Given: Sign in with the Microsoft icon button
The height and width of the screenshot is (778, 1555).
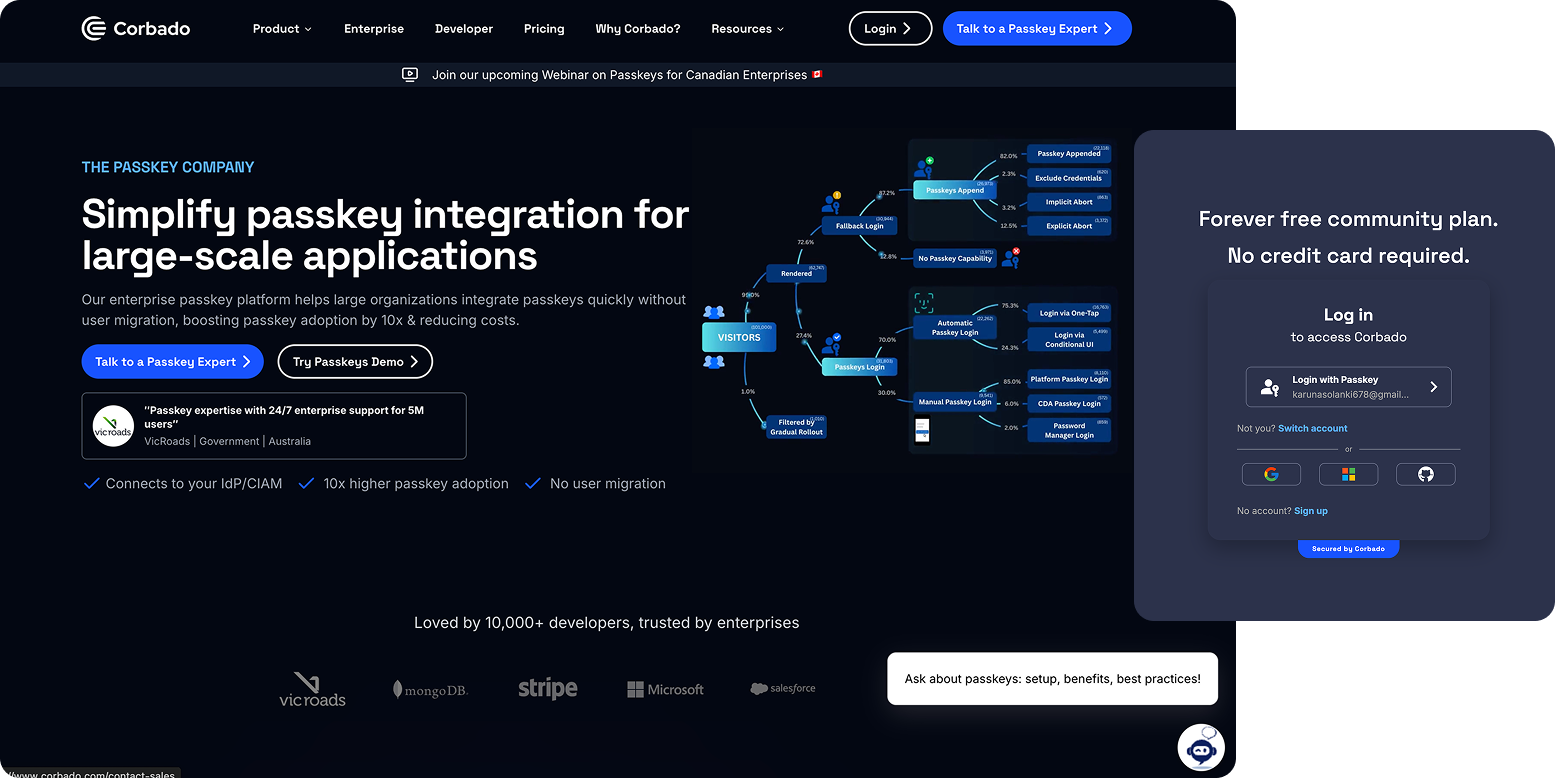Looking at the screenshot, I should (1348, 474).
